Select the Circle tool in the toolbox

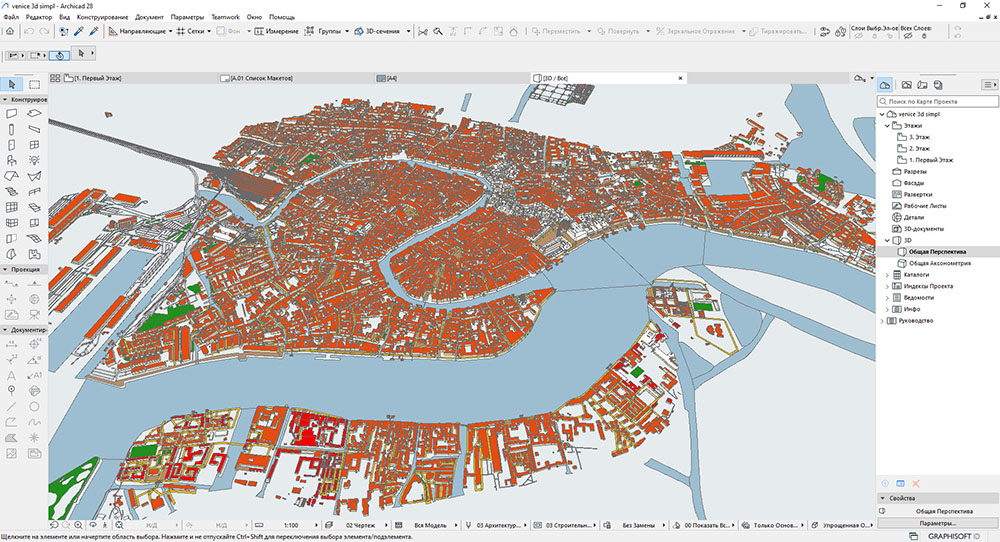[34, 406]
